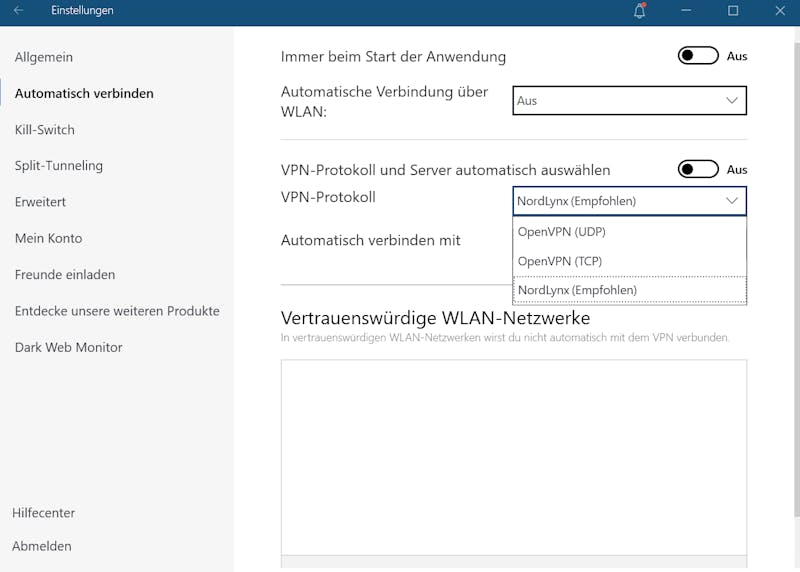Go back with the arrow in title bar
This screenshot has width=800, height=572.
[18, 10]
